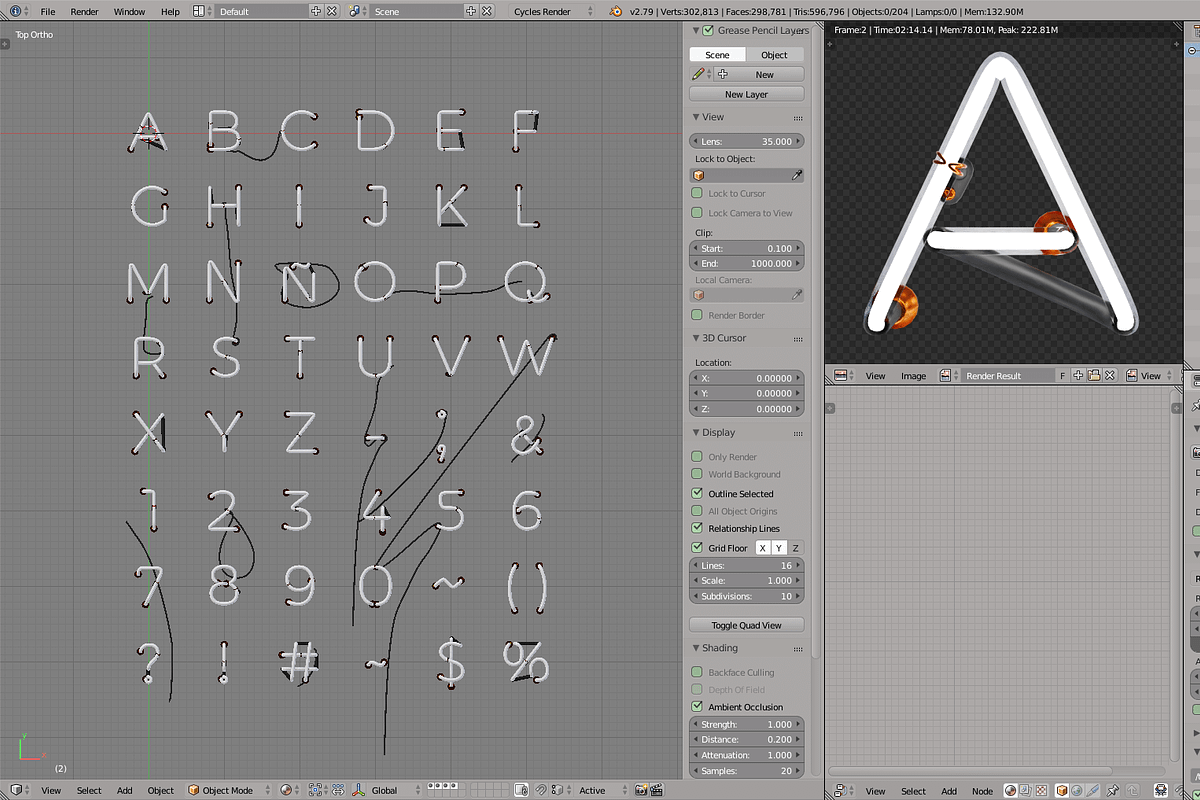The image size is (1200, 800).
Task: Click New grease pencil data button
Action: [758, 74]
